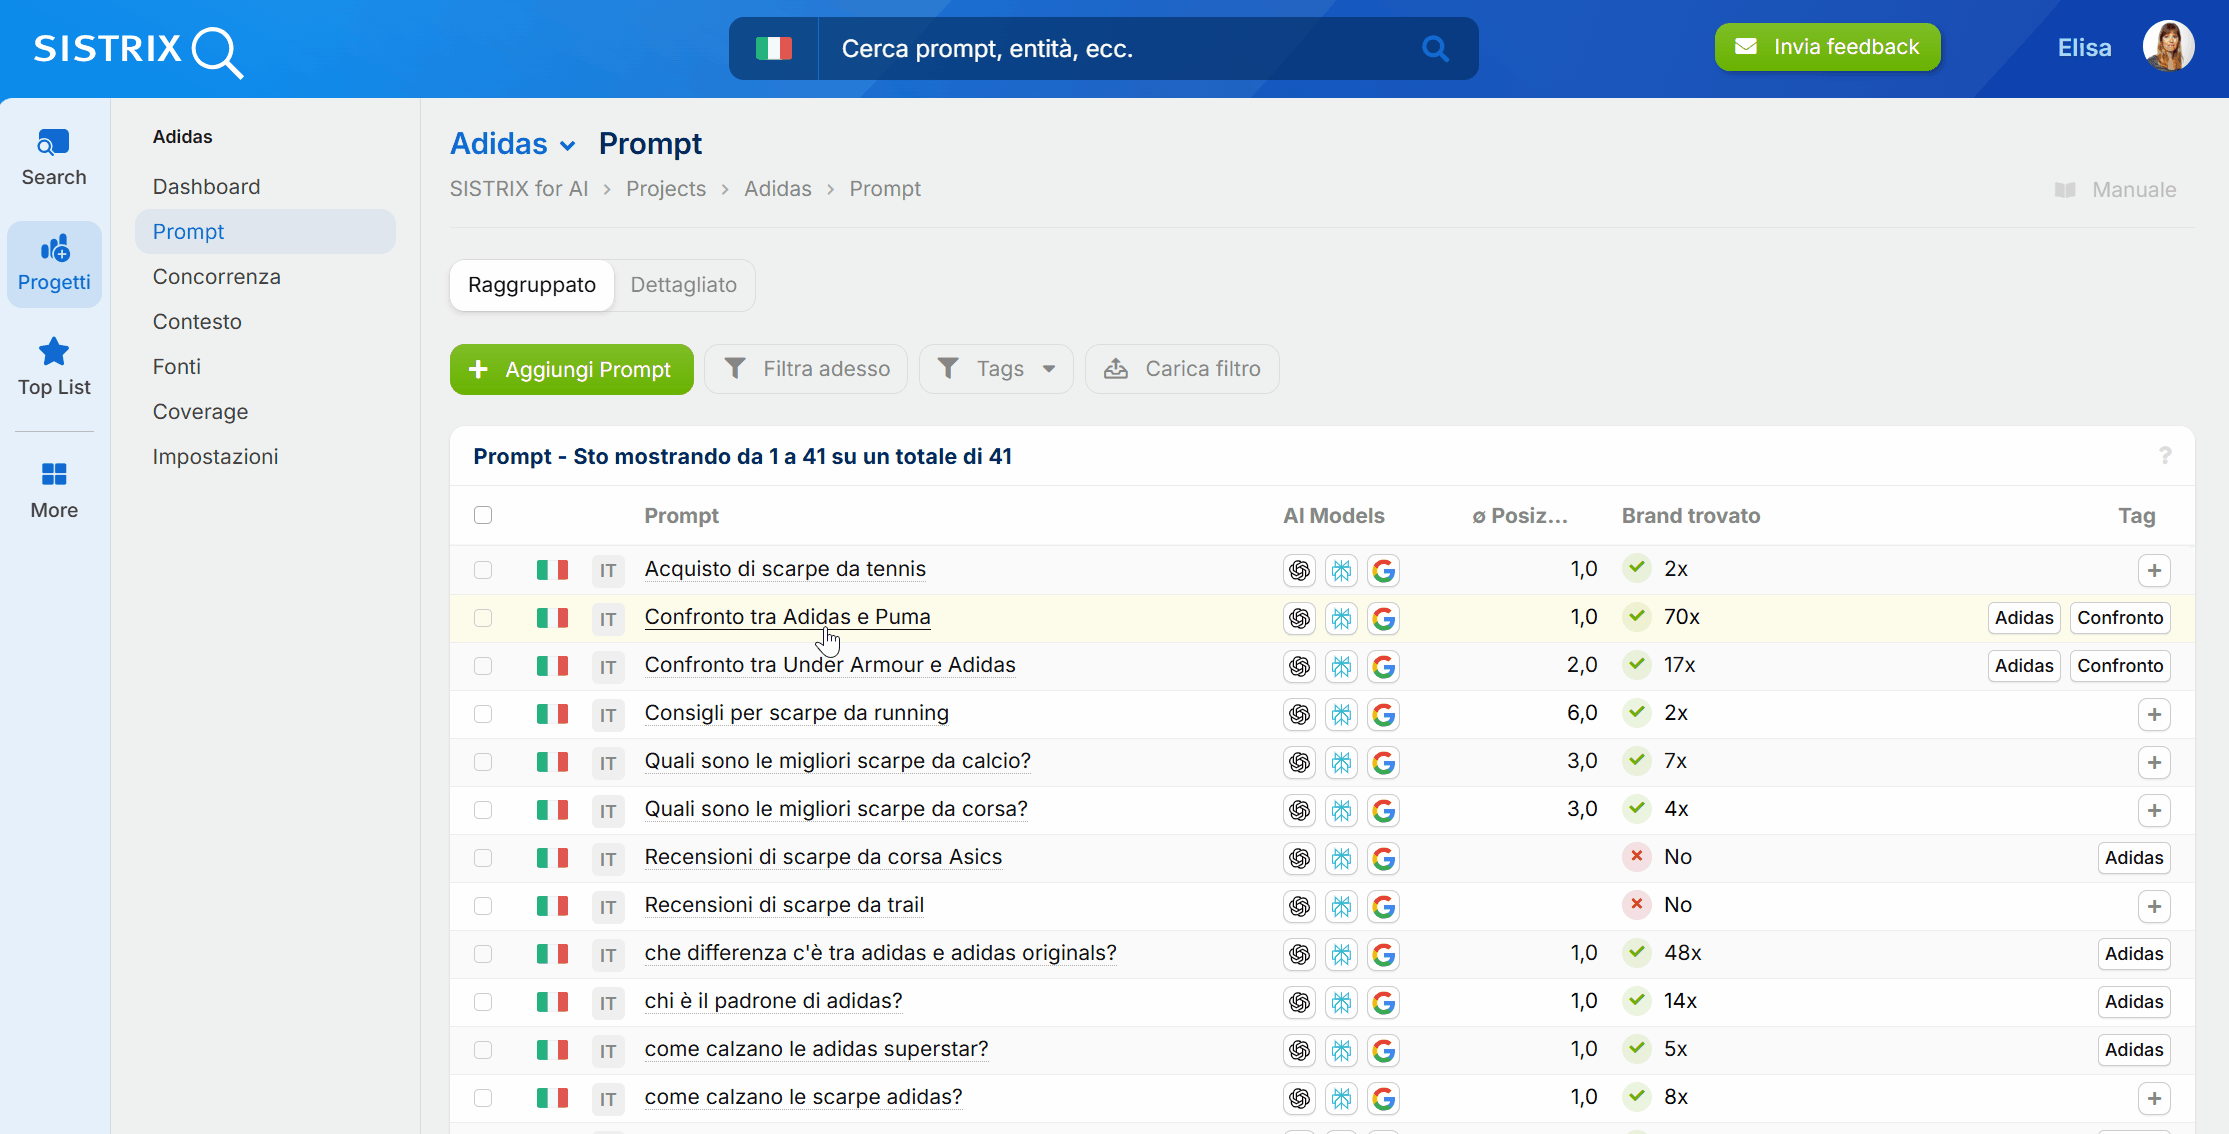
Task: Select the Google icon on 'Consigli per scarpe da running'
Action: tap(1384, 714)
